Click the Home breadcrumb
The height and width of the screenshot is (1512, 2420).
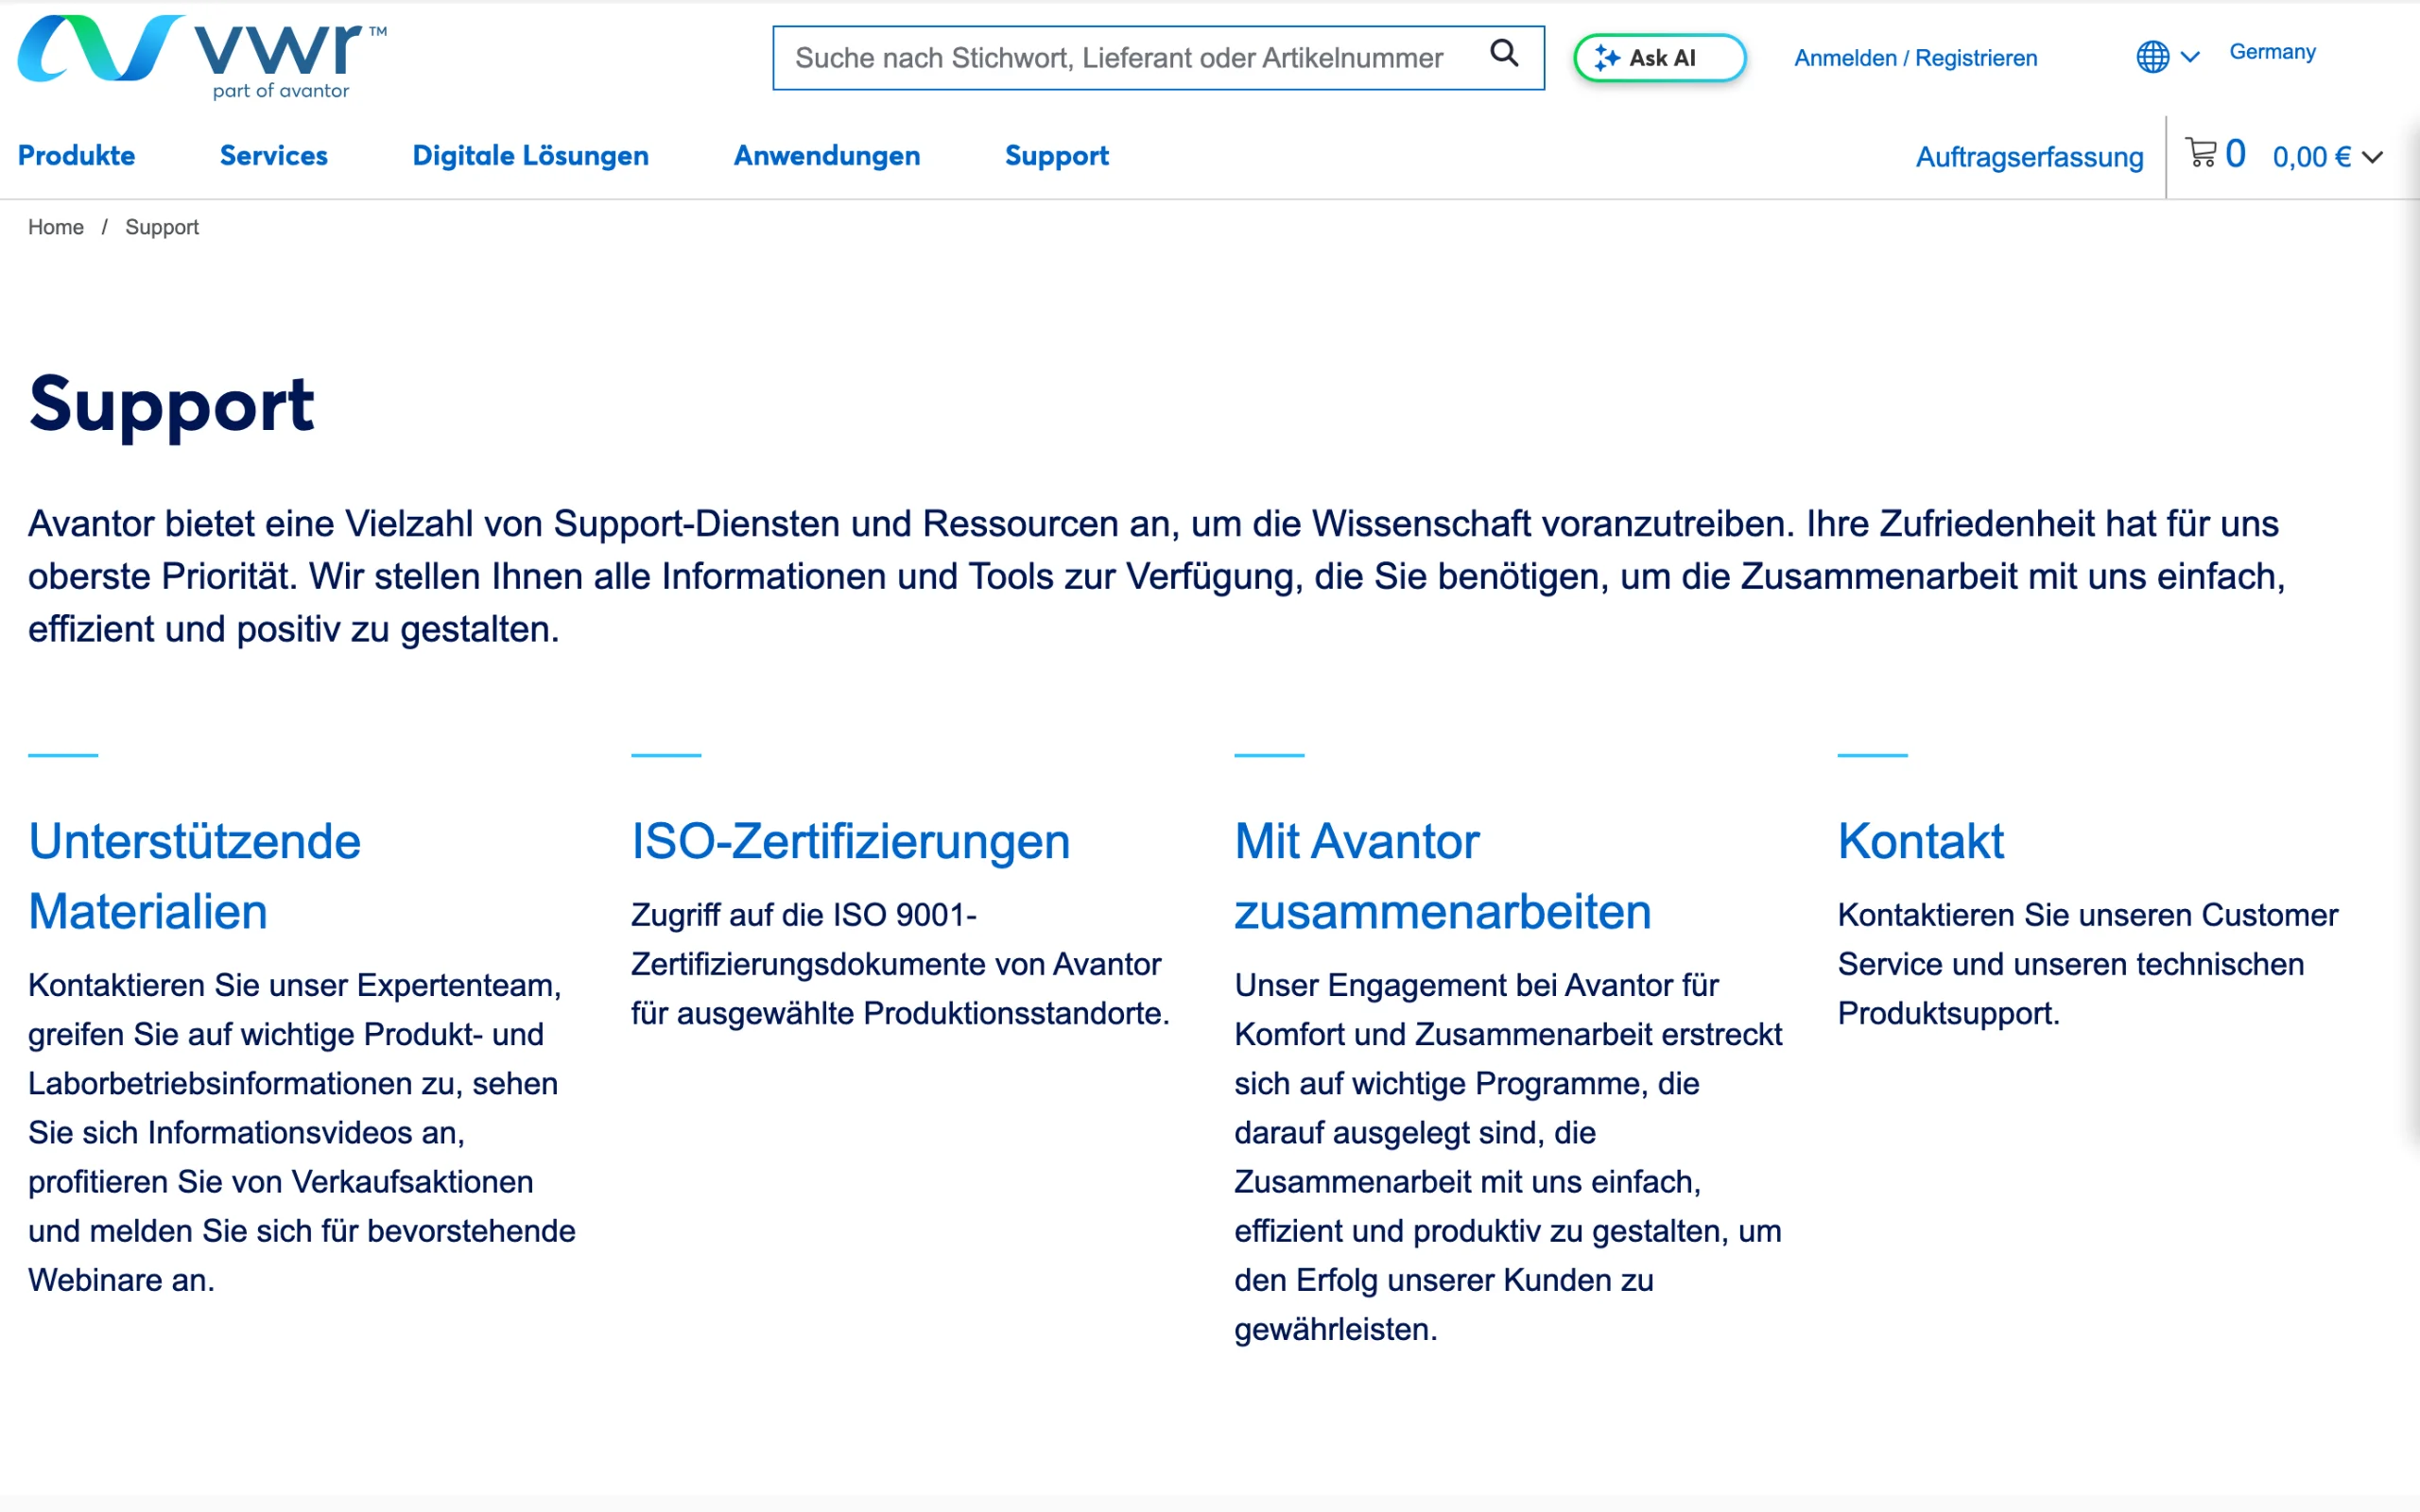[x=56, y=227]
